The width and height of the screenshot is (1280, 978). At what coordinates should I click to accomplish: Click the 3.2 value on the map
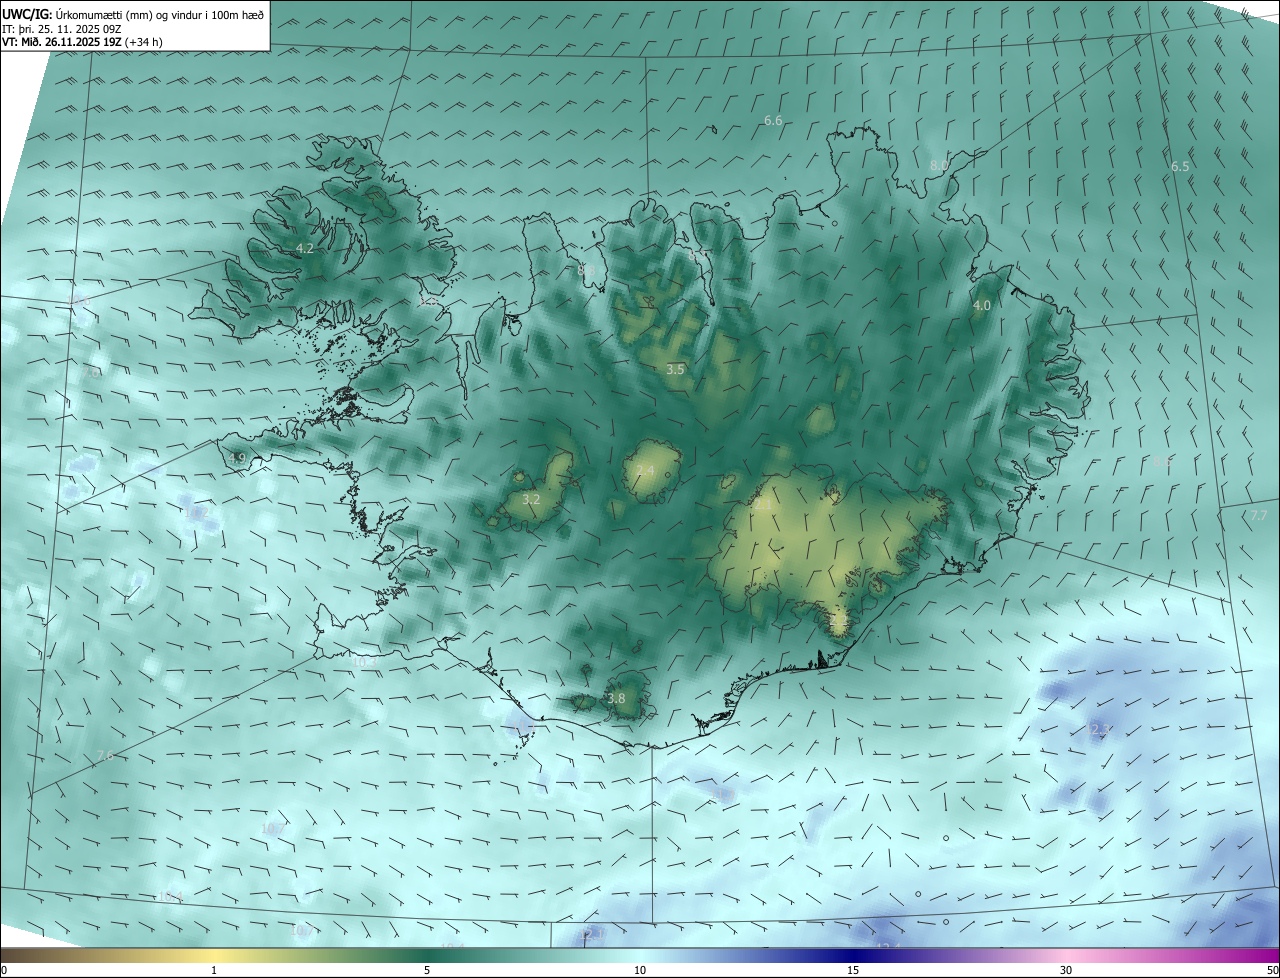(x=531, y=499)
